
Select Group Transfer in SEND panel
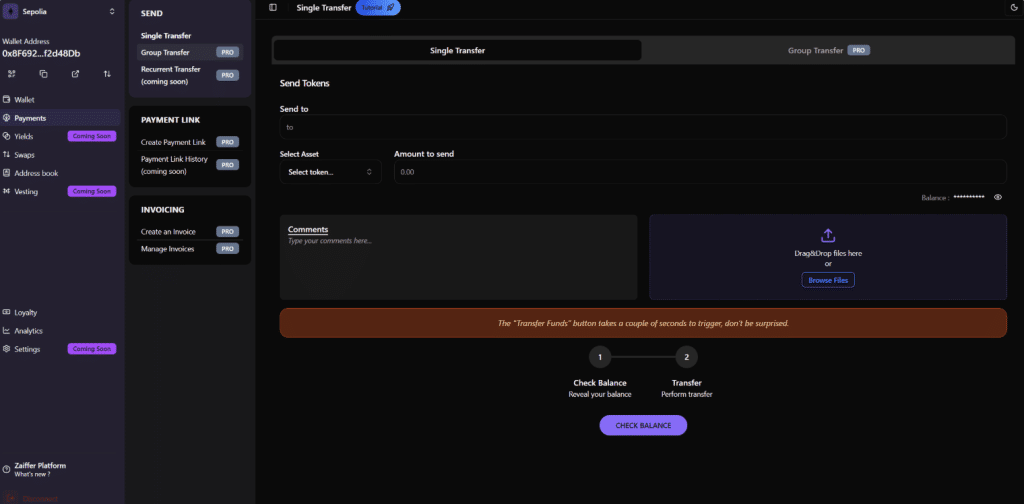pos(165,52)
